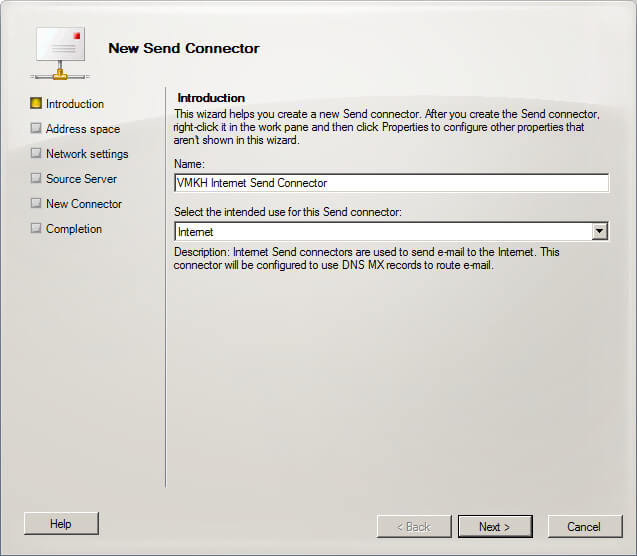Click the New Connector step indicator square
The image size is (637, 556).
click(x=36, y=203)
